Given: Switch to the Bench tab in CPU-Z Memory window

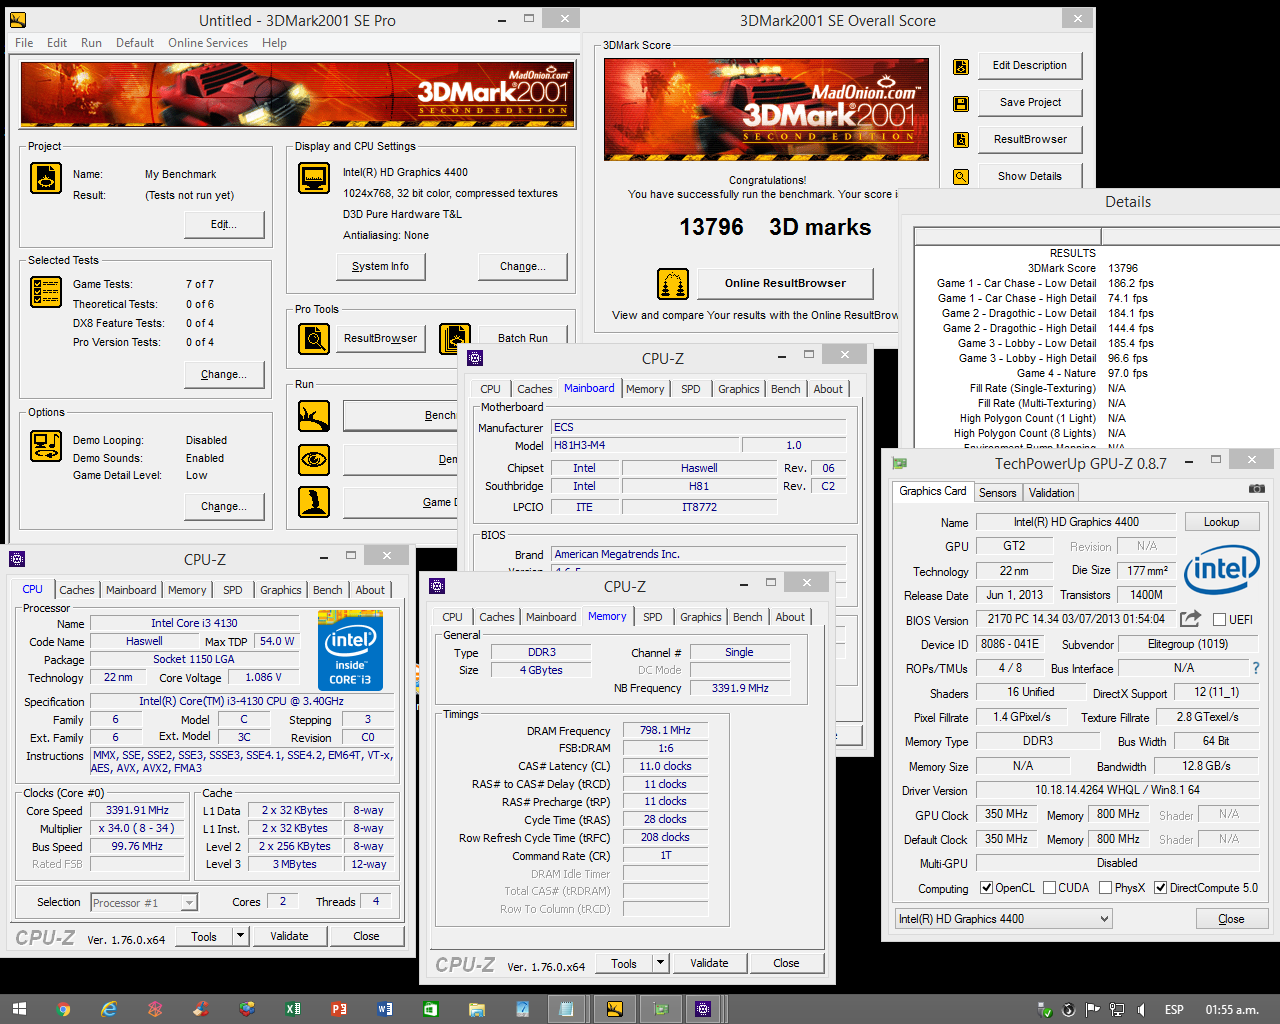Looking at the screenshot, I should (x=748, y=617).
